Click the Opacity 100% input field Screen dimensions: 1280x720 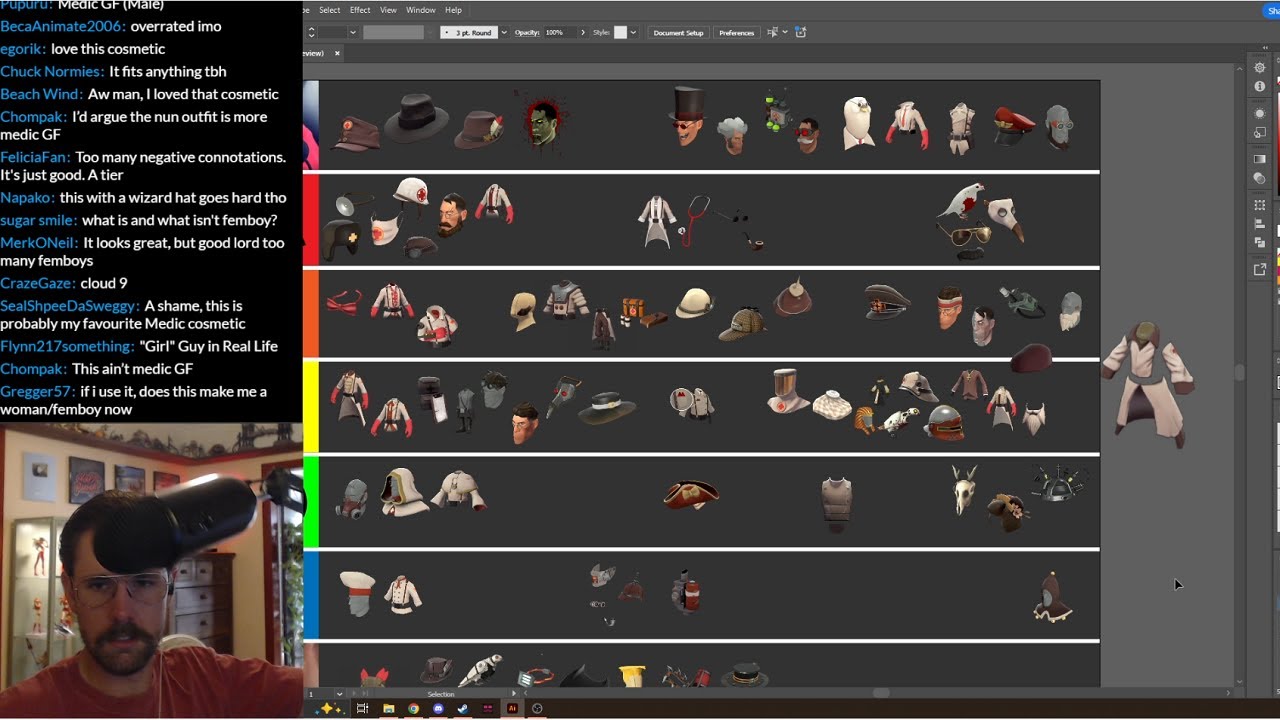pos(560,32)
